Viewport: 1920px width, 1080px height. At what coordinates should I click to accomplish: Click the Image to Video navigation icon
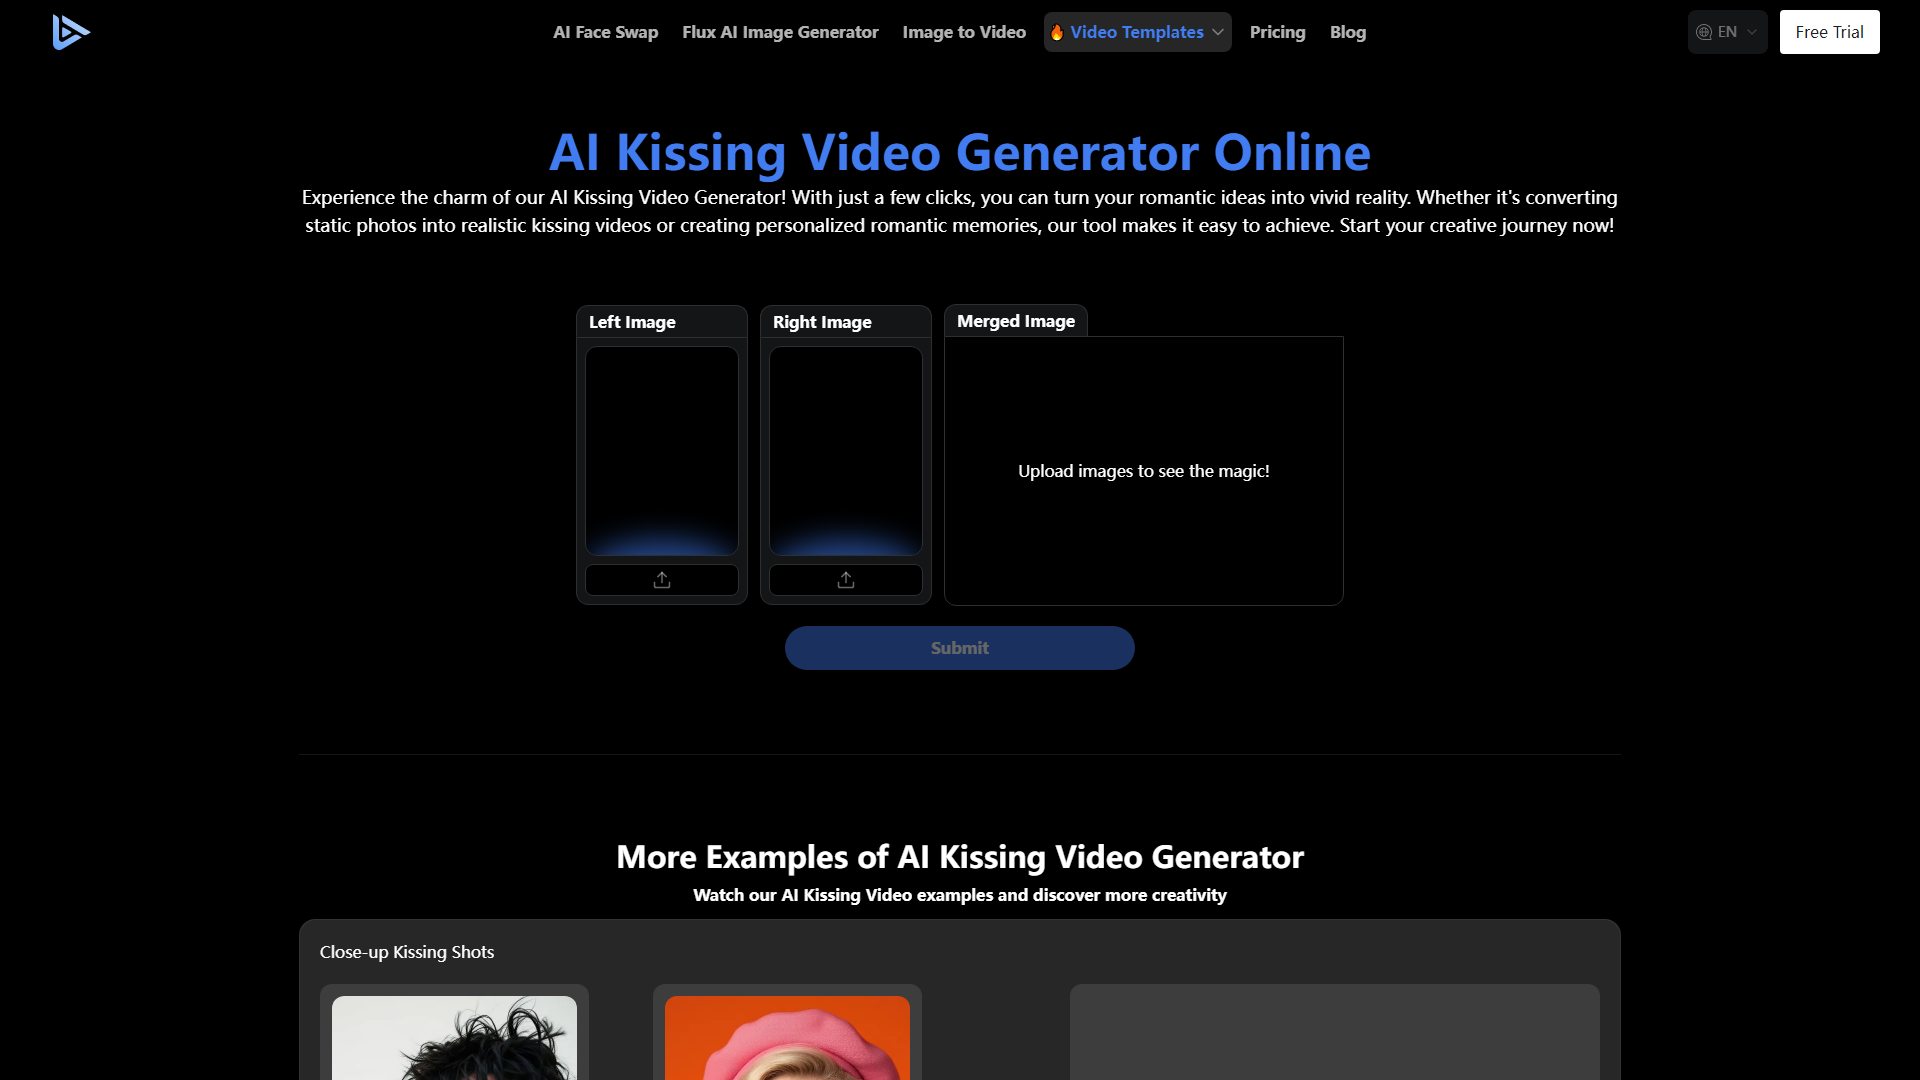pos(963,32)
